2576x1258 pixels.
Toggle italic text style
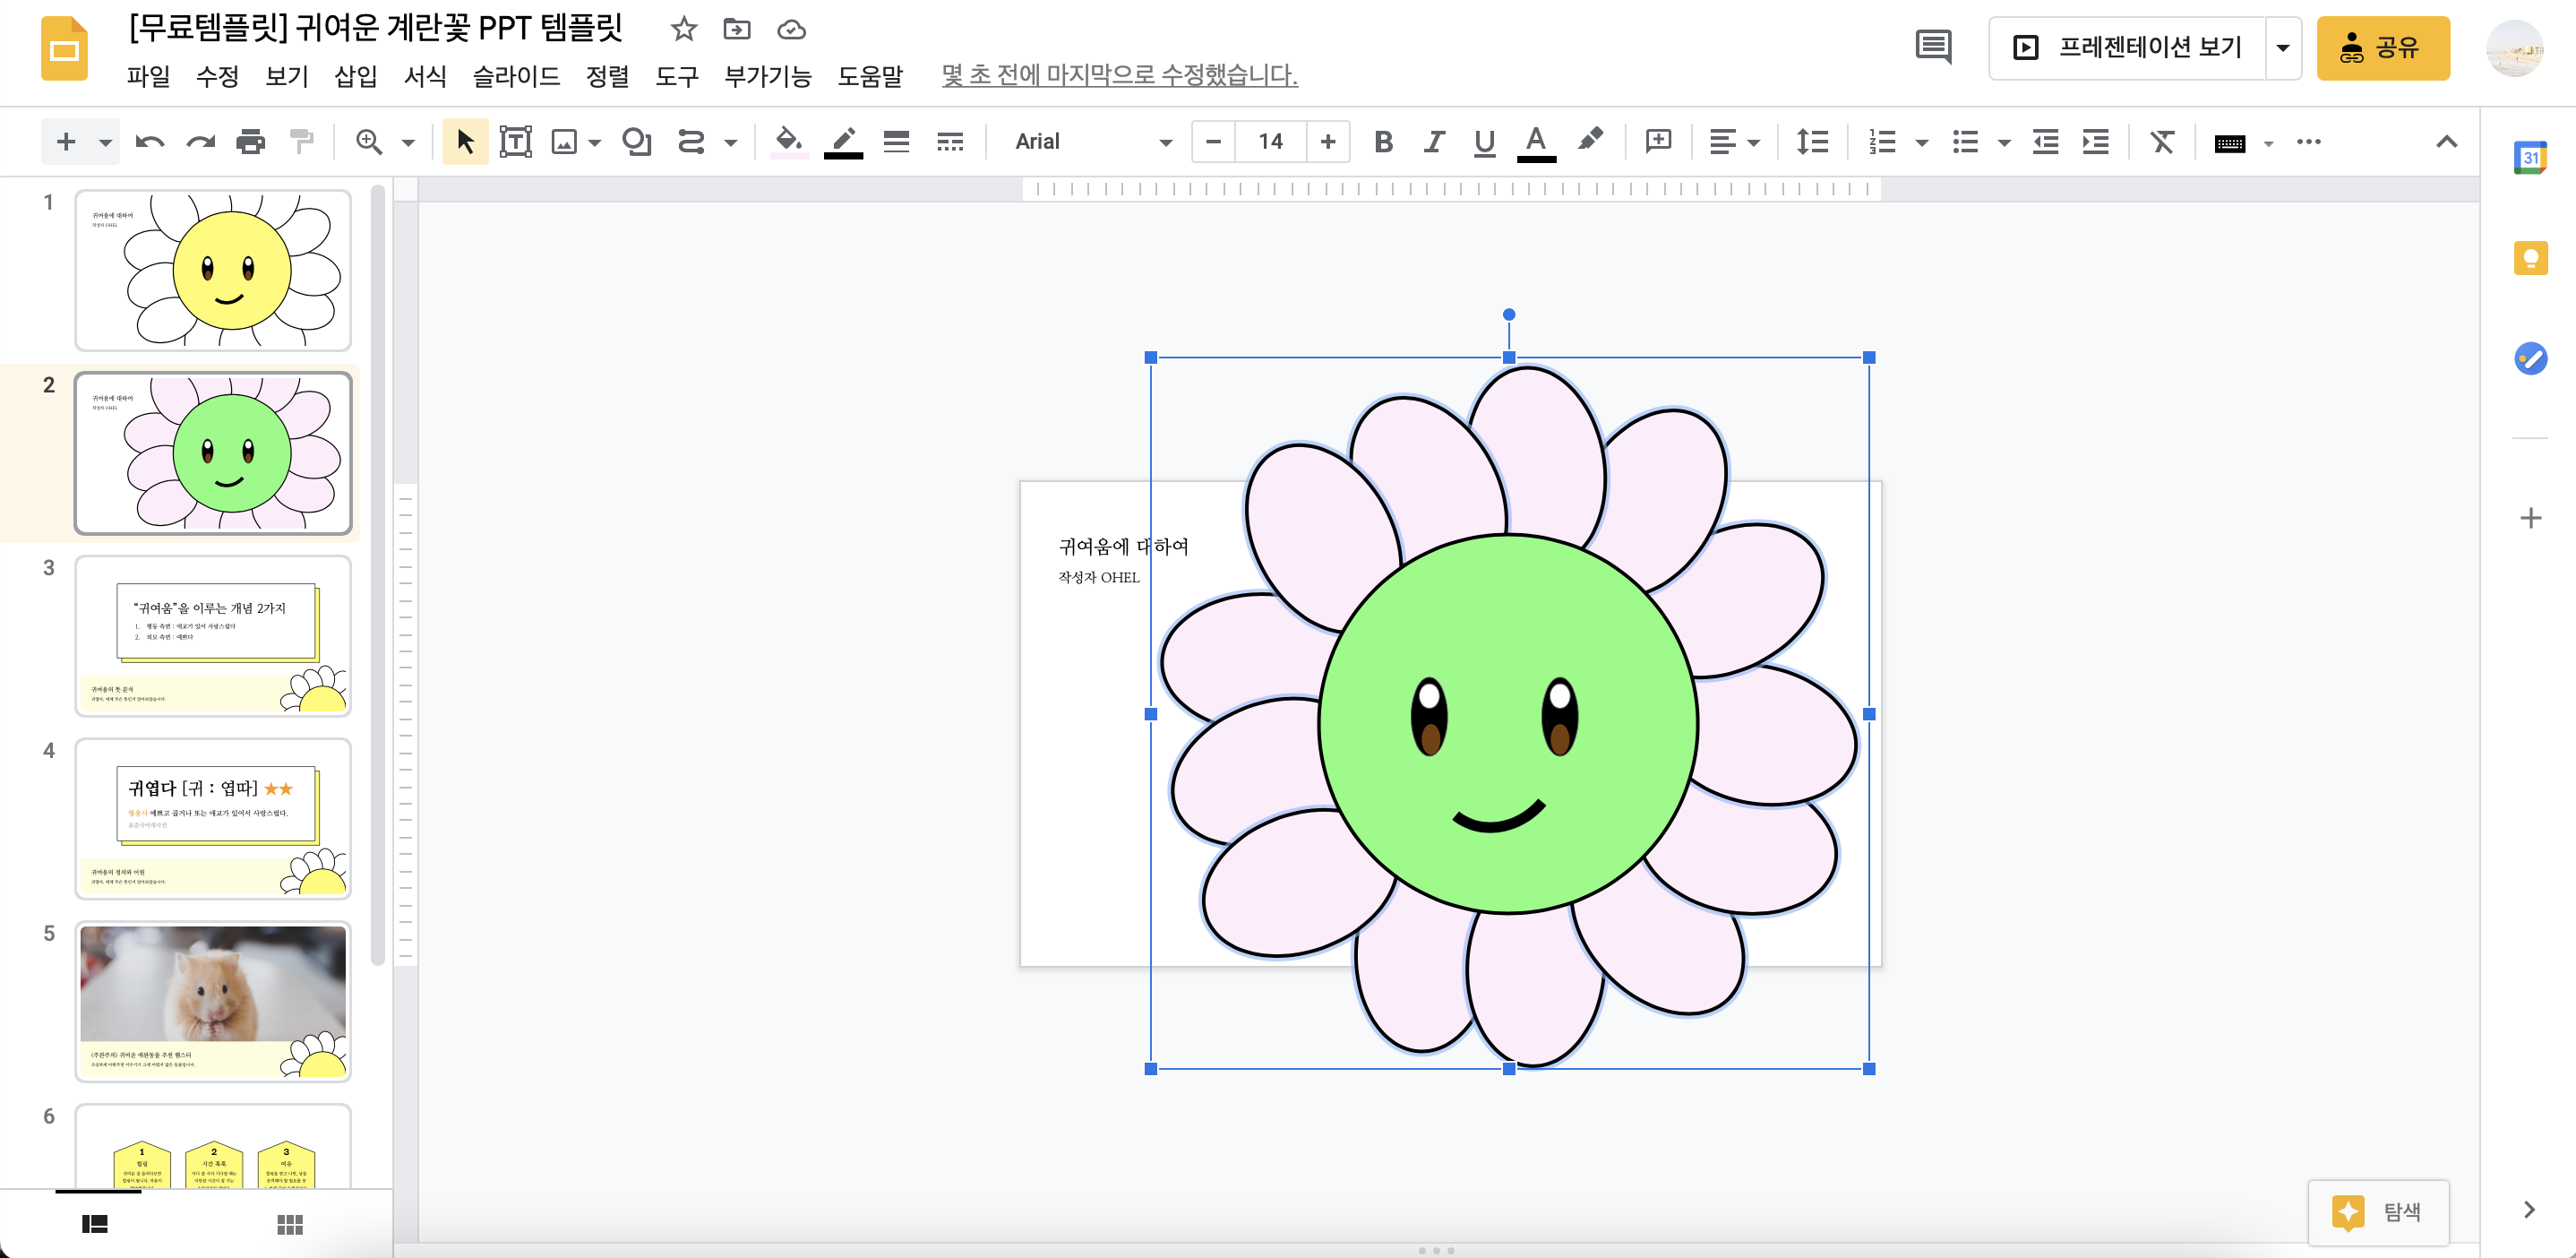[x=1433, y=142]
